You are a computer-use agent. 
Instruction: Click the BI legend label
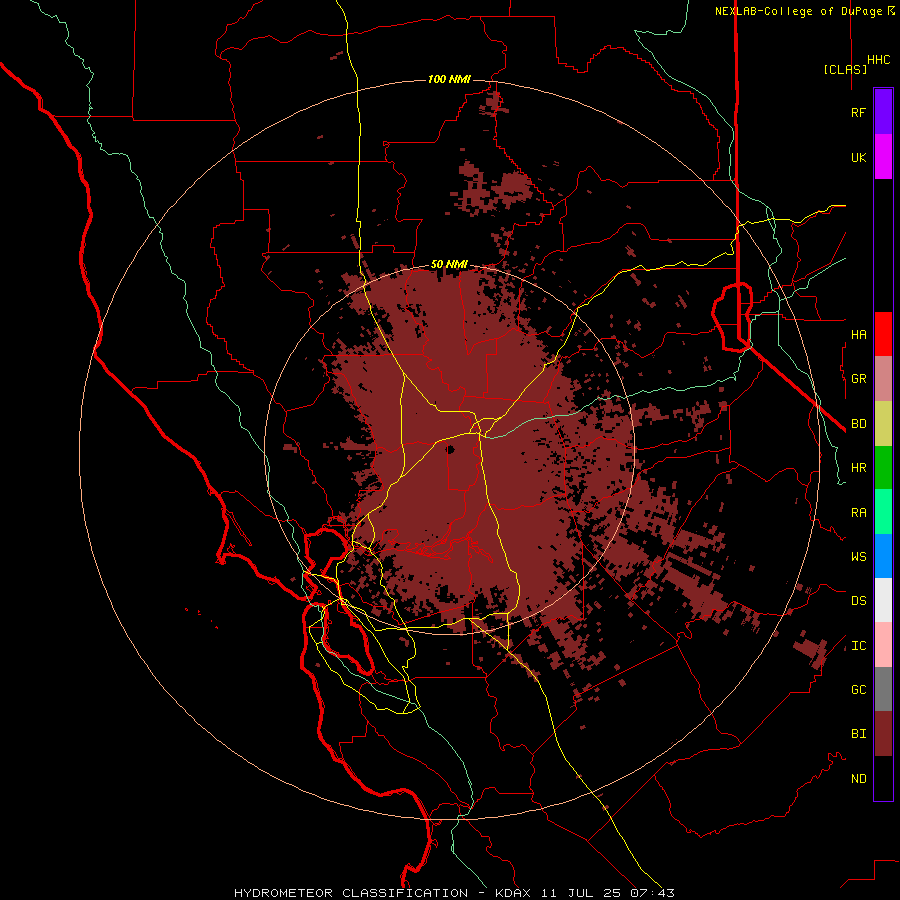[858, 734]
